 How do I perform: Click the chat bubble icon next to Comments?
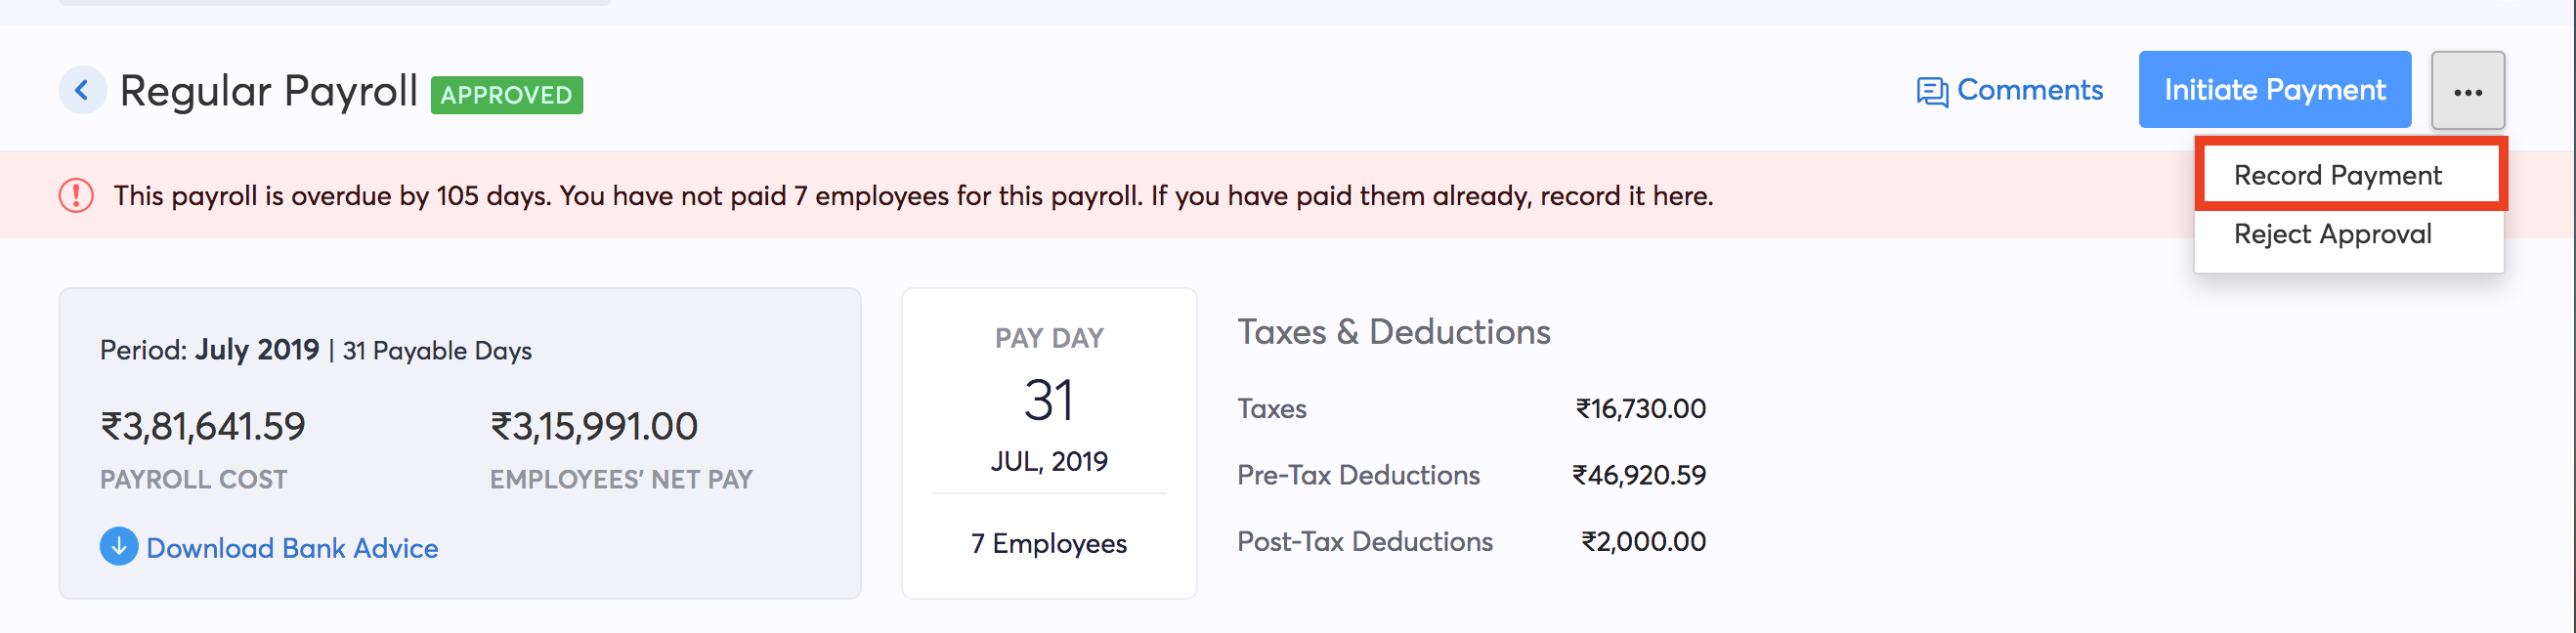1932,89
